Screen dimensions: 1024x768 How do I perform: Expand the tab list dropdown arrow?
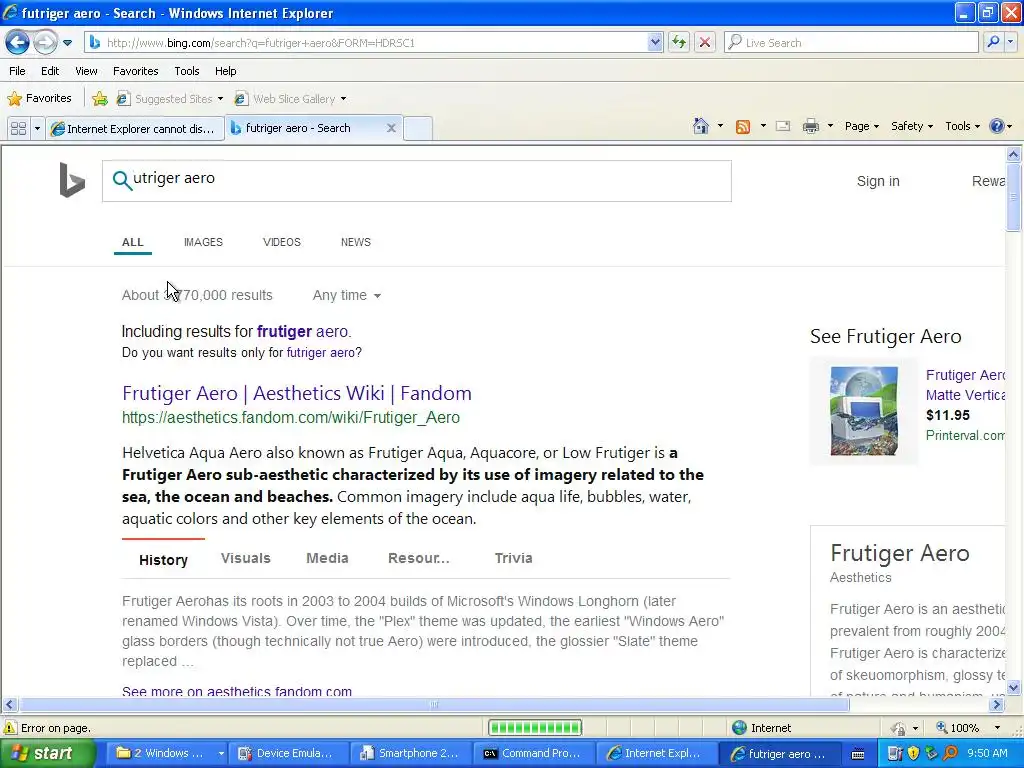(x=37, y=128)
